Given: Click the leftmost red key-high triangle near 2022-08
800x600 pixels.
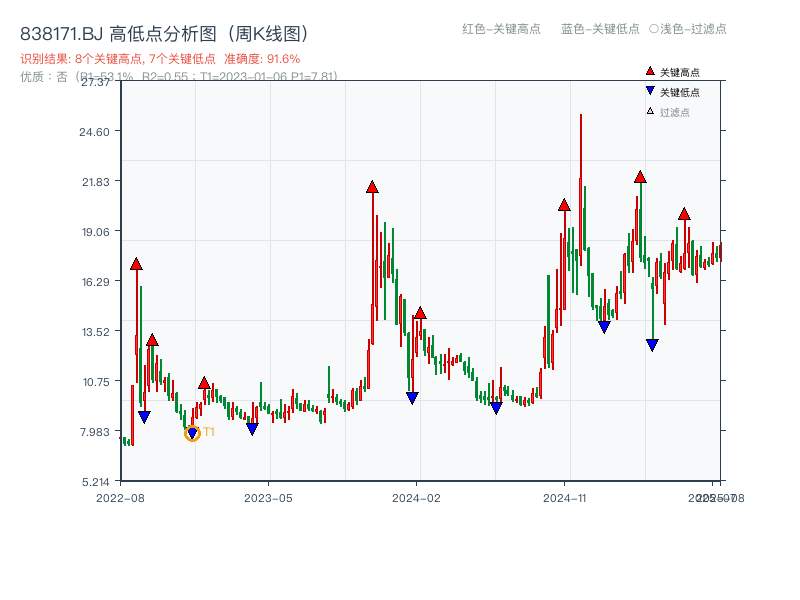Looking at the screenshot, I should tap(136, 264).
